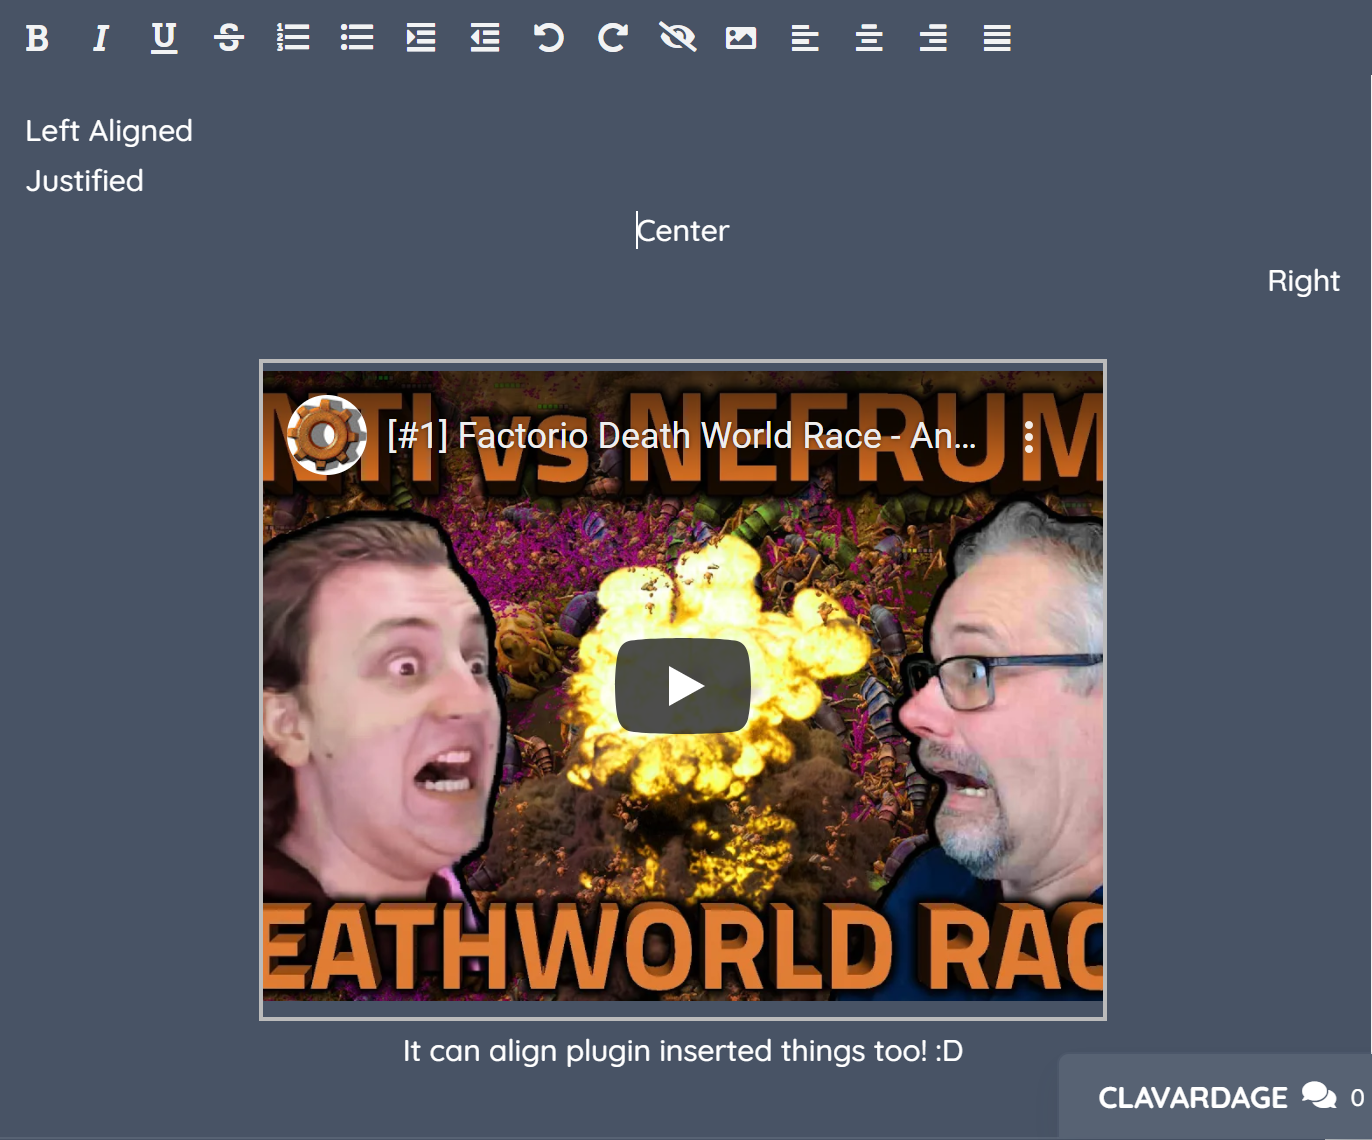Click the chat message count 0
1372x1140 pixels.
[1357, 1098]
